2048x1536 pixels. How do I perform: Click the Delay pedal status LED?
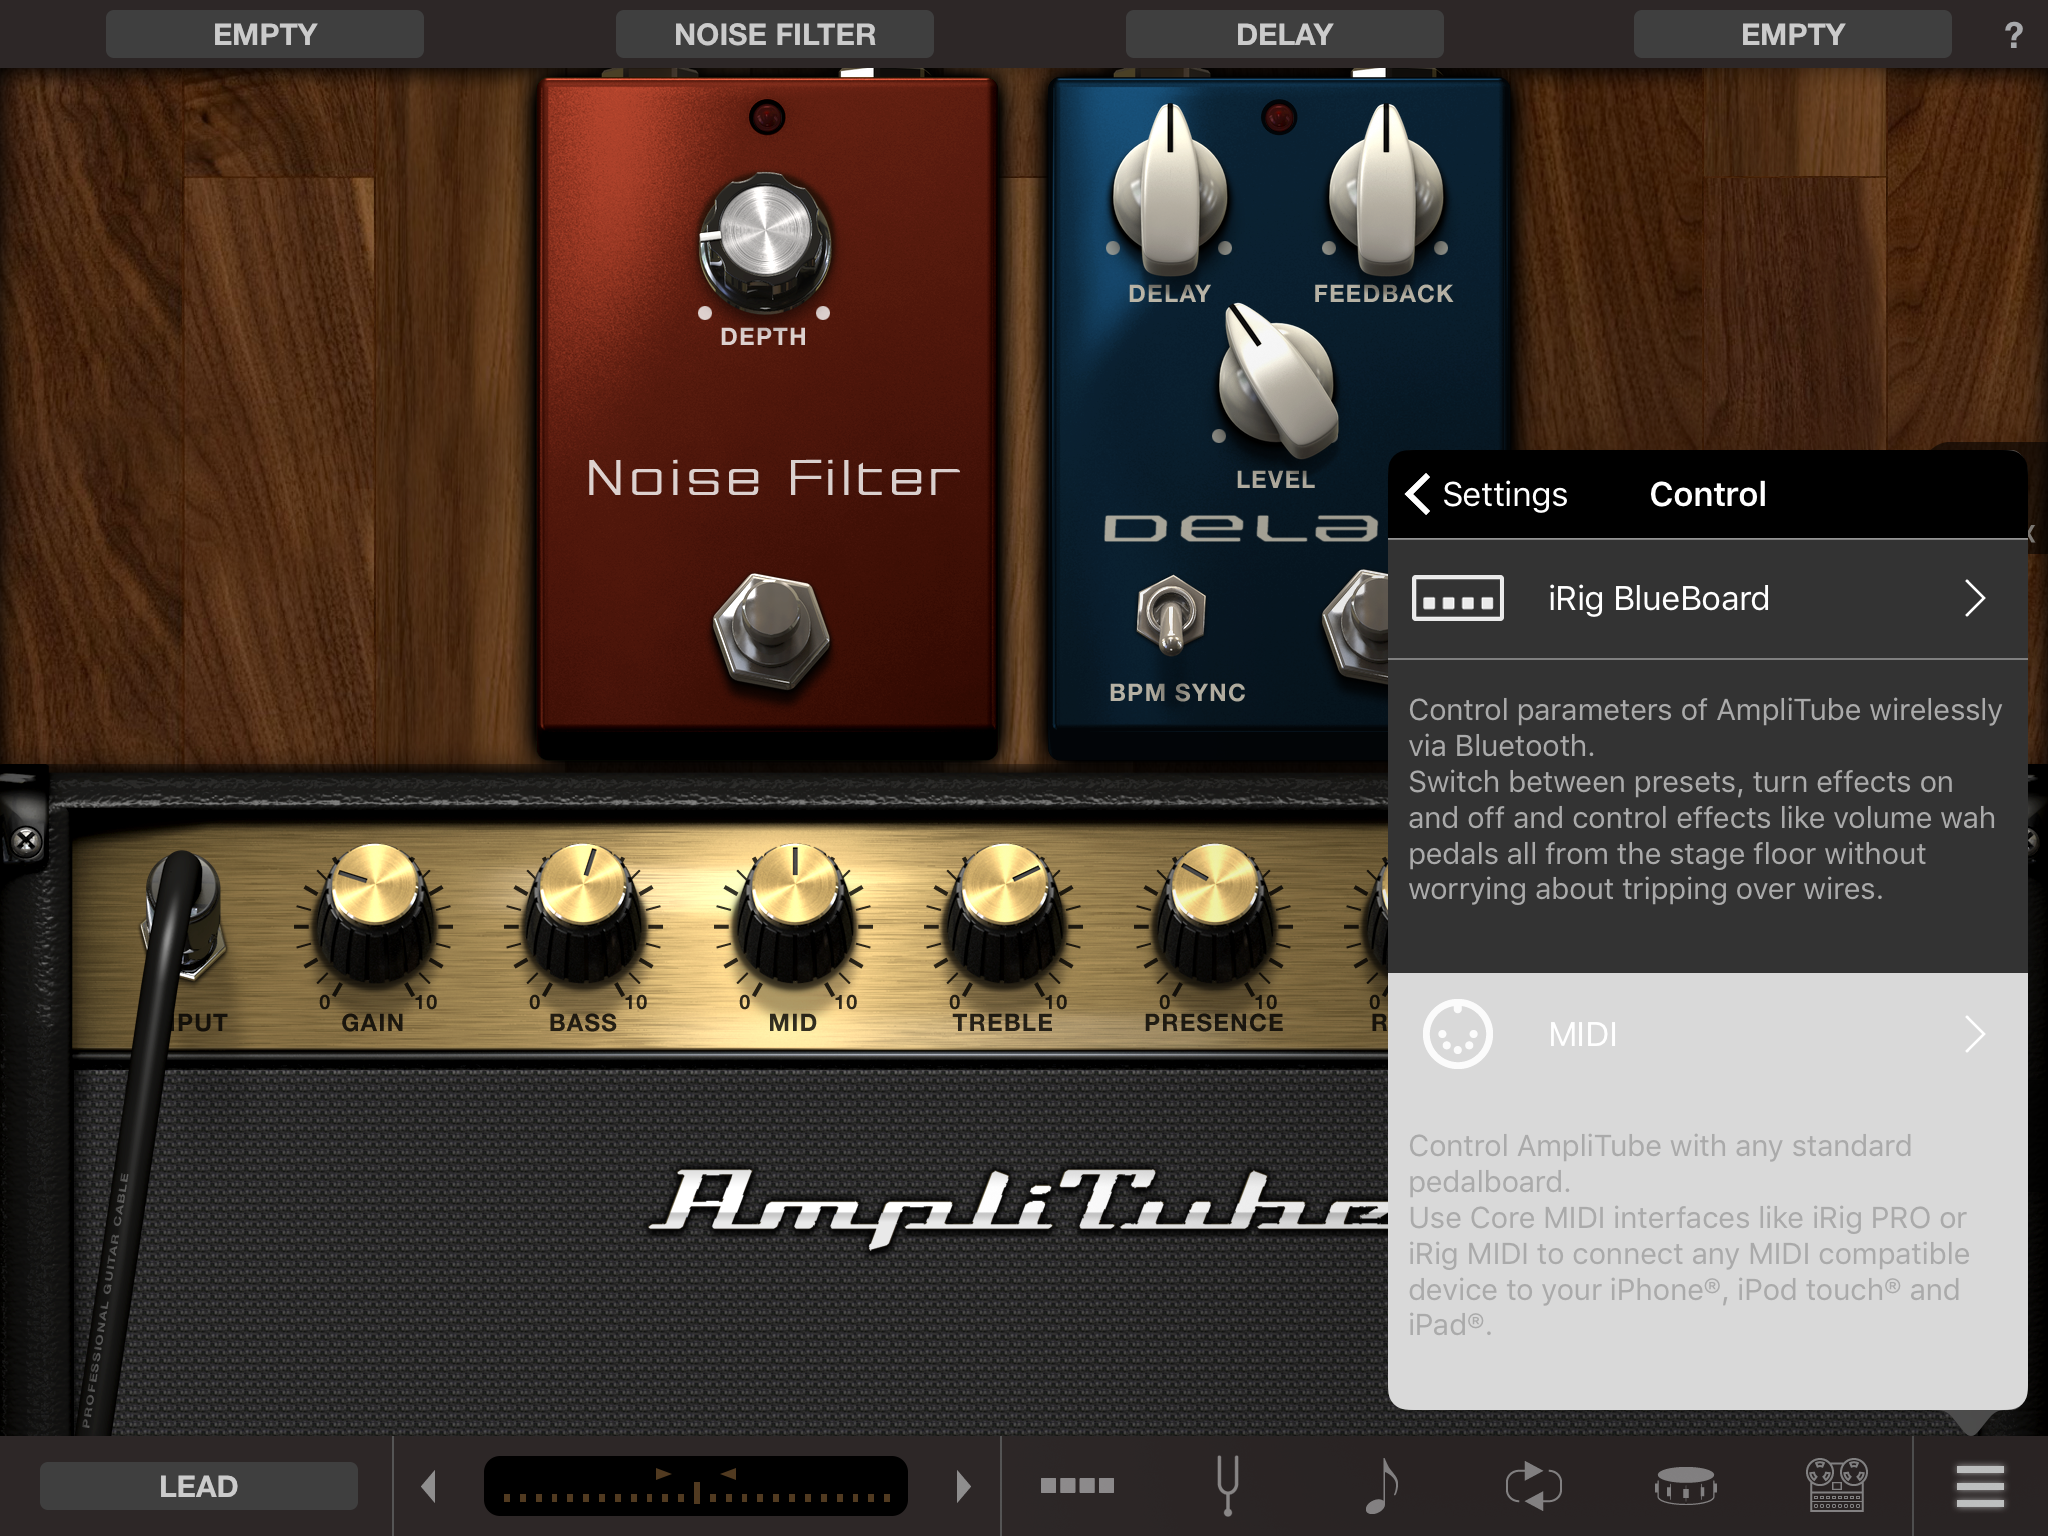point(1279,117)
